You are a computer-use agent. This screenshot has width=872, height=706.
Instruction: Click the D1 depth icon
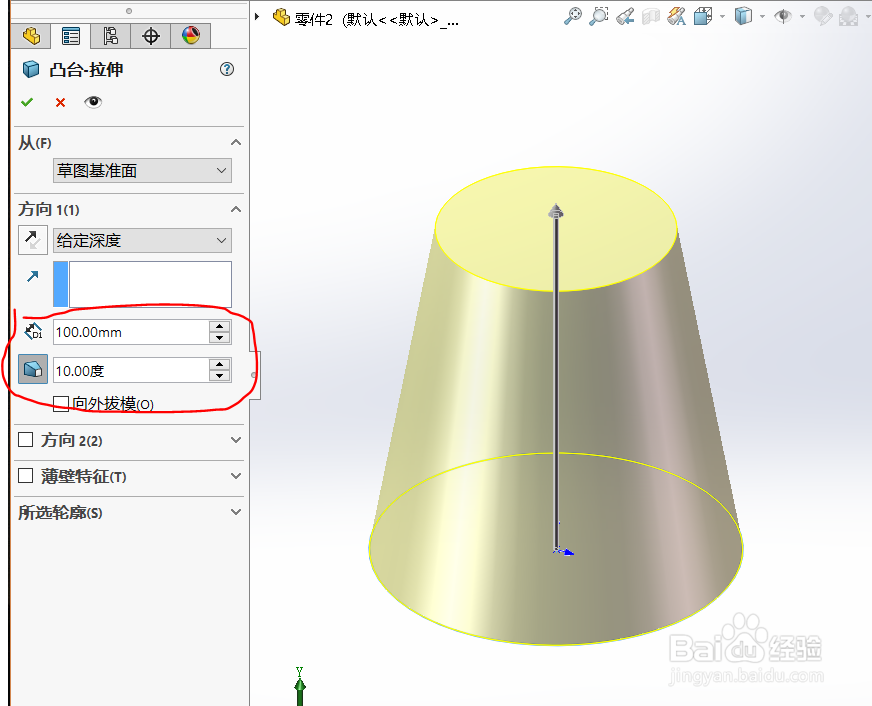point(33,331)
